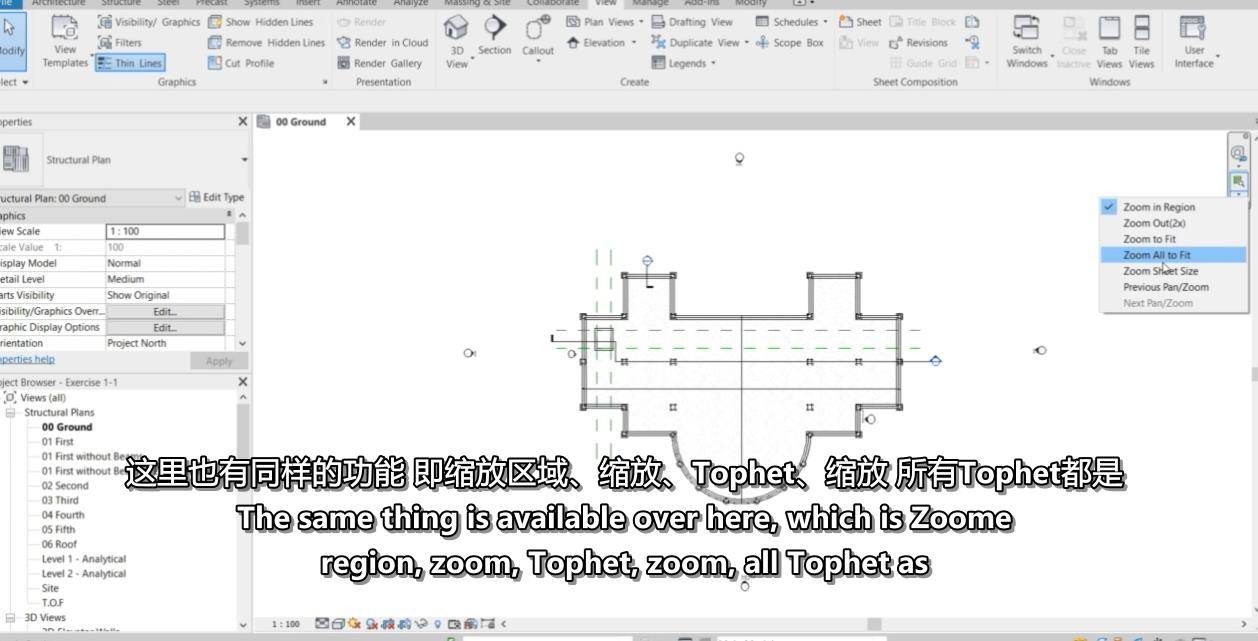Select the Display Model Normal value
Screen dimensions: 1258x641
tap(165, 263)
